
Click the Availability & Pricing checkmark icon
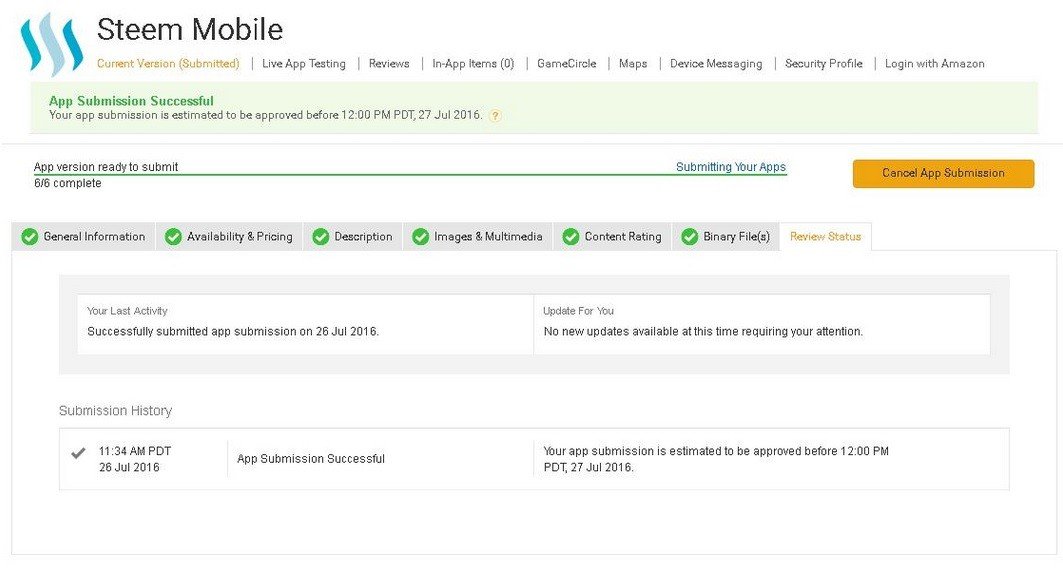coord(173,237)
